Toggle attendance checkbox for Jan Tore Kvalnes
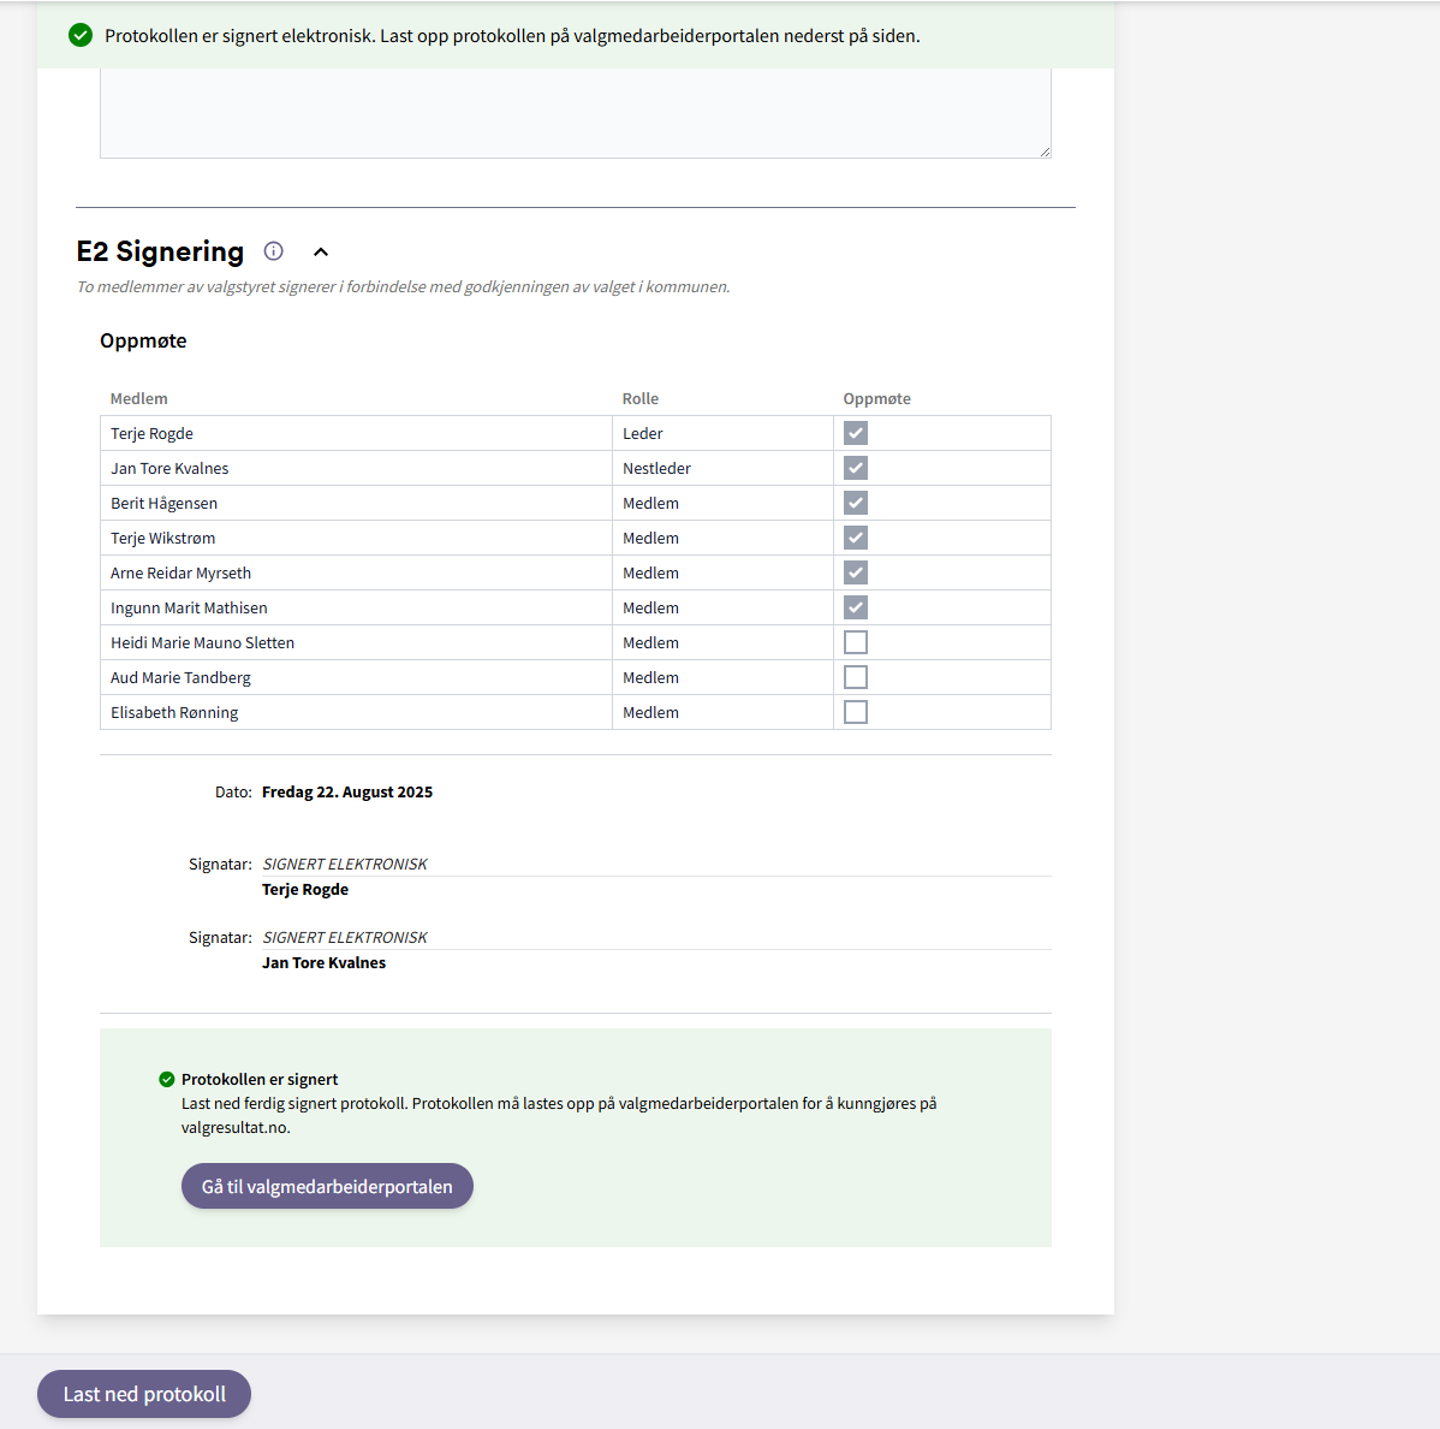Viewport: 1440px width, 1429px height. [855, 468]
